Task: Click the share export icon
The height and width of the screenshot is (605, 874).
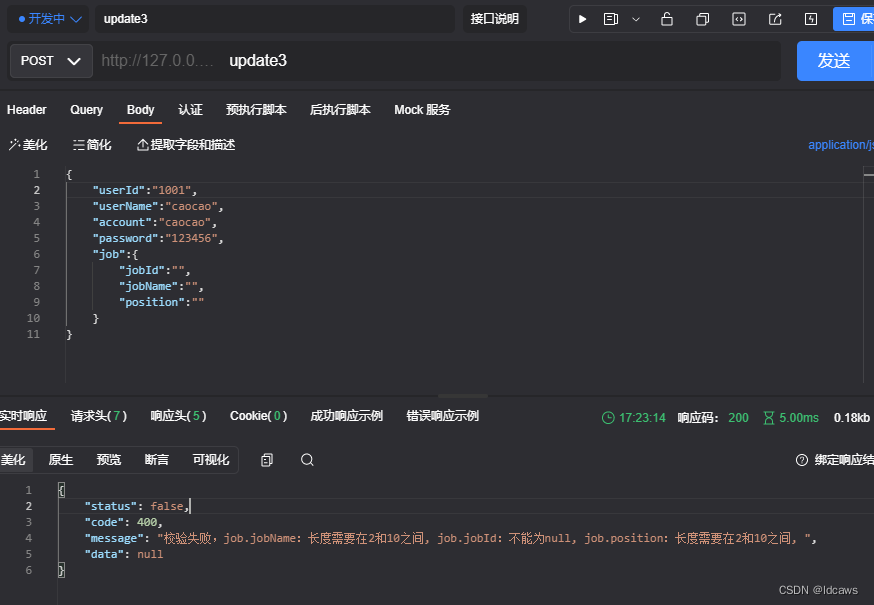Action: 775,19
